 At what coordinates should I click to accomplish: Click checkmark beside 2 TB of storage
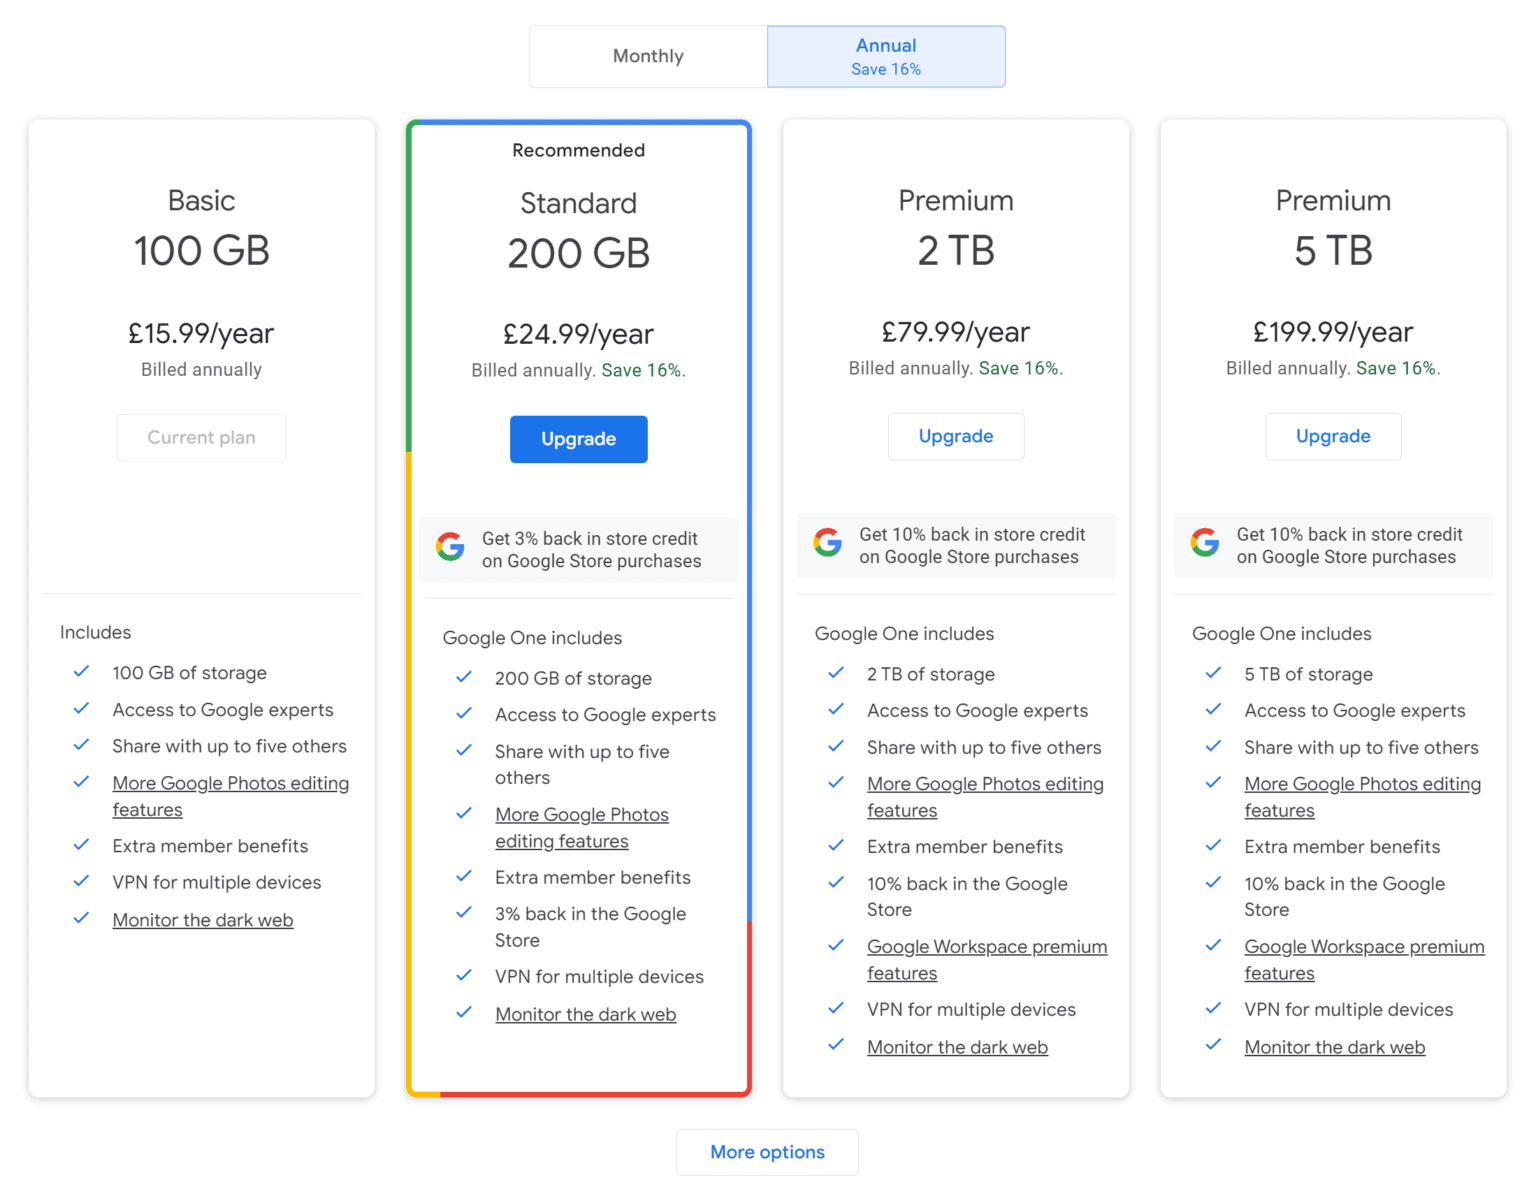[836, 673]
